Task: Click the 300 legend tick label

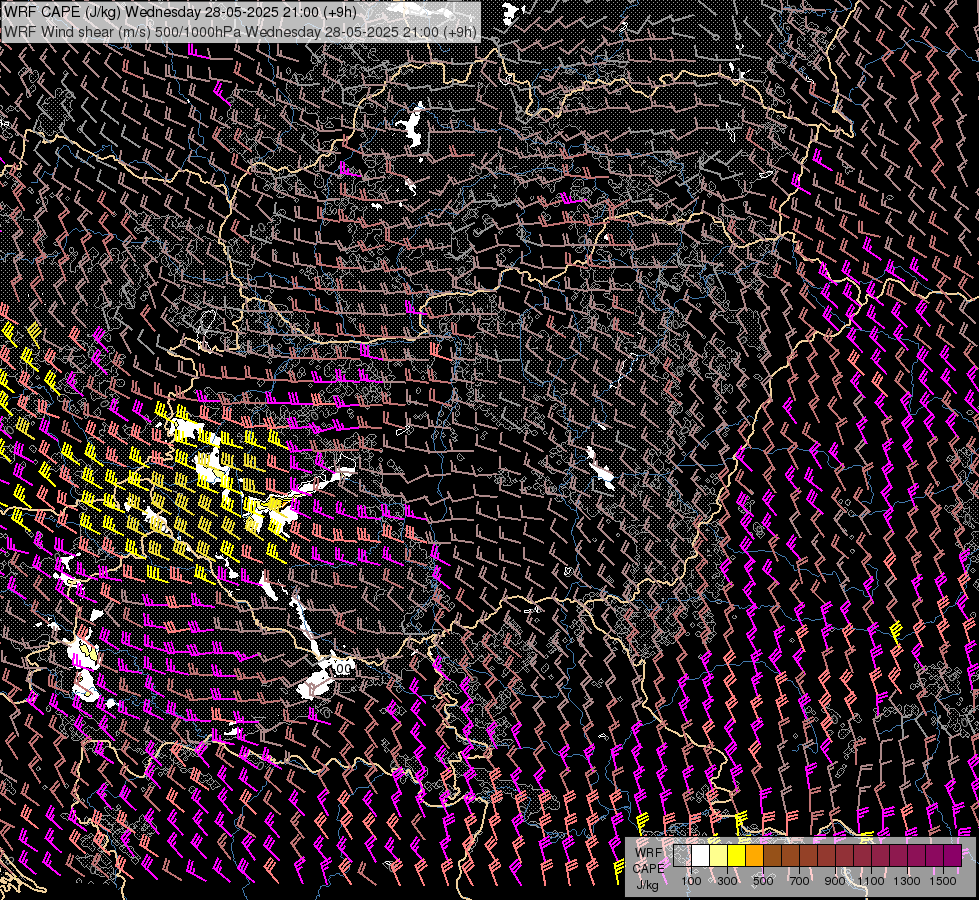Action: [x=727, y=881]
